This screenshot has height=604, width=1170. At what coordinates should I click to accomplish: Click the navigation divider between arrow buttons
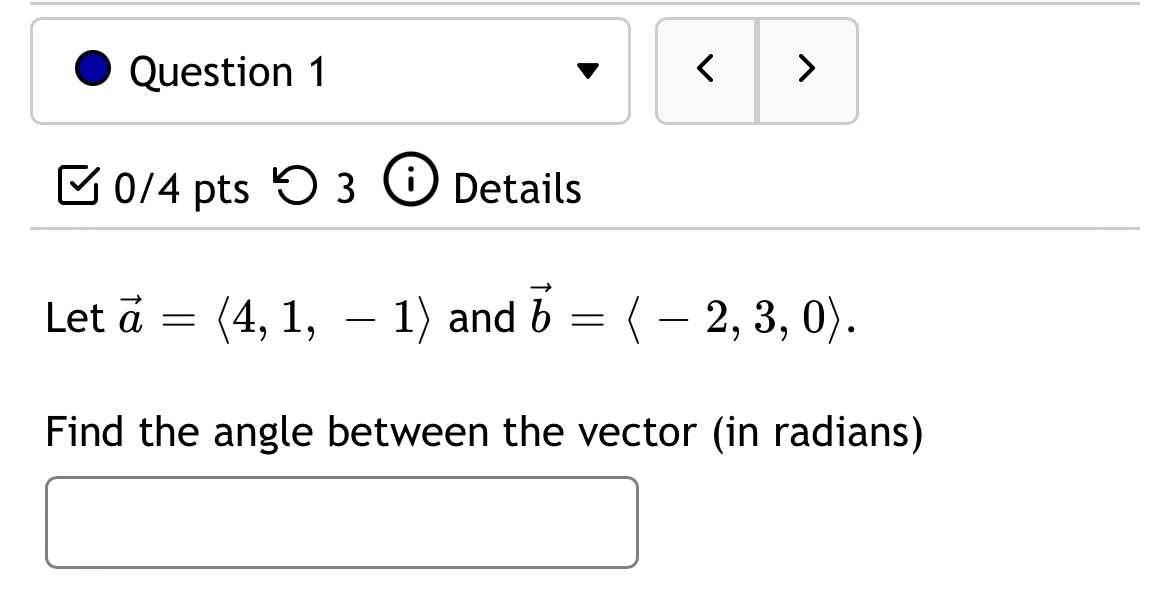[x=757, y=70]
